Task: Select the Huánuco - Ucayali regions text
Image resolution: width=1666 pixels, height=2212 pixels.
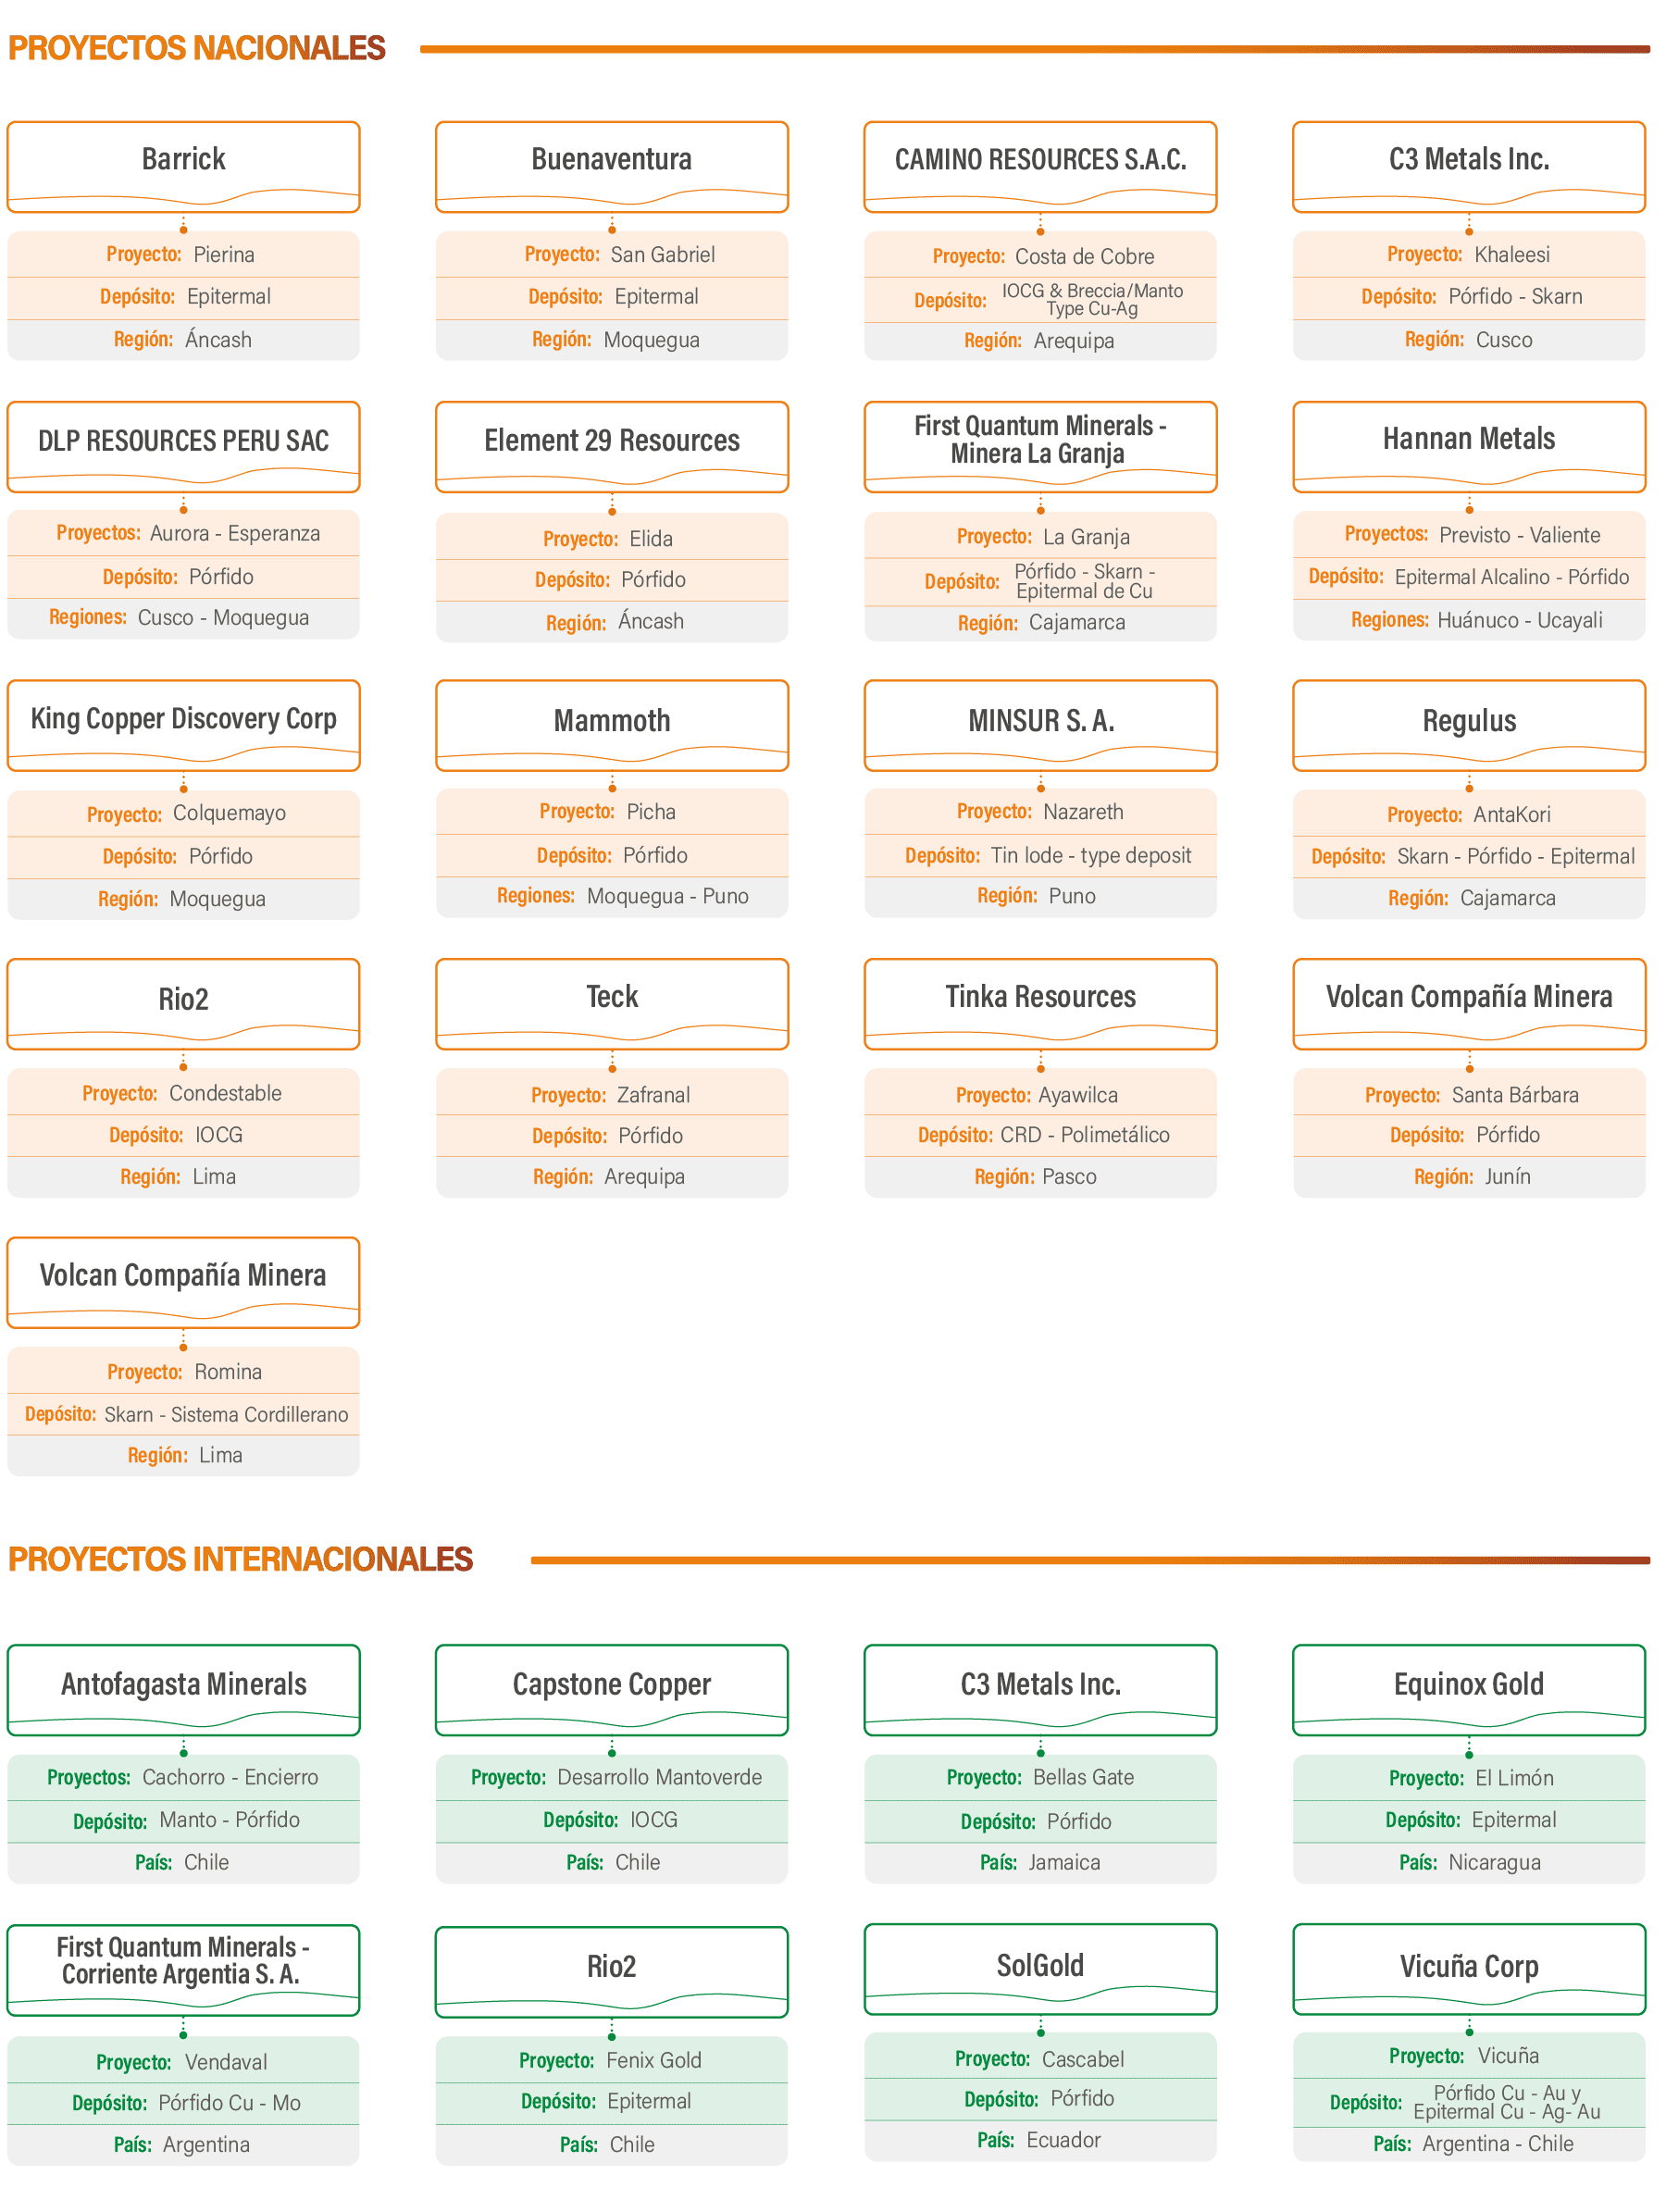Action: [x=1520, y=620]
